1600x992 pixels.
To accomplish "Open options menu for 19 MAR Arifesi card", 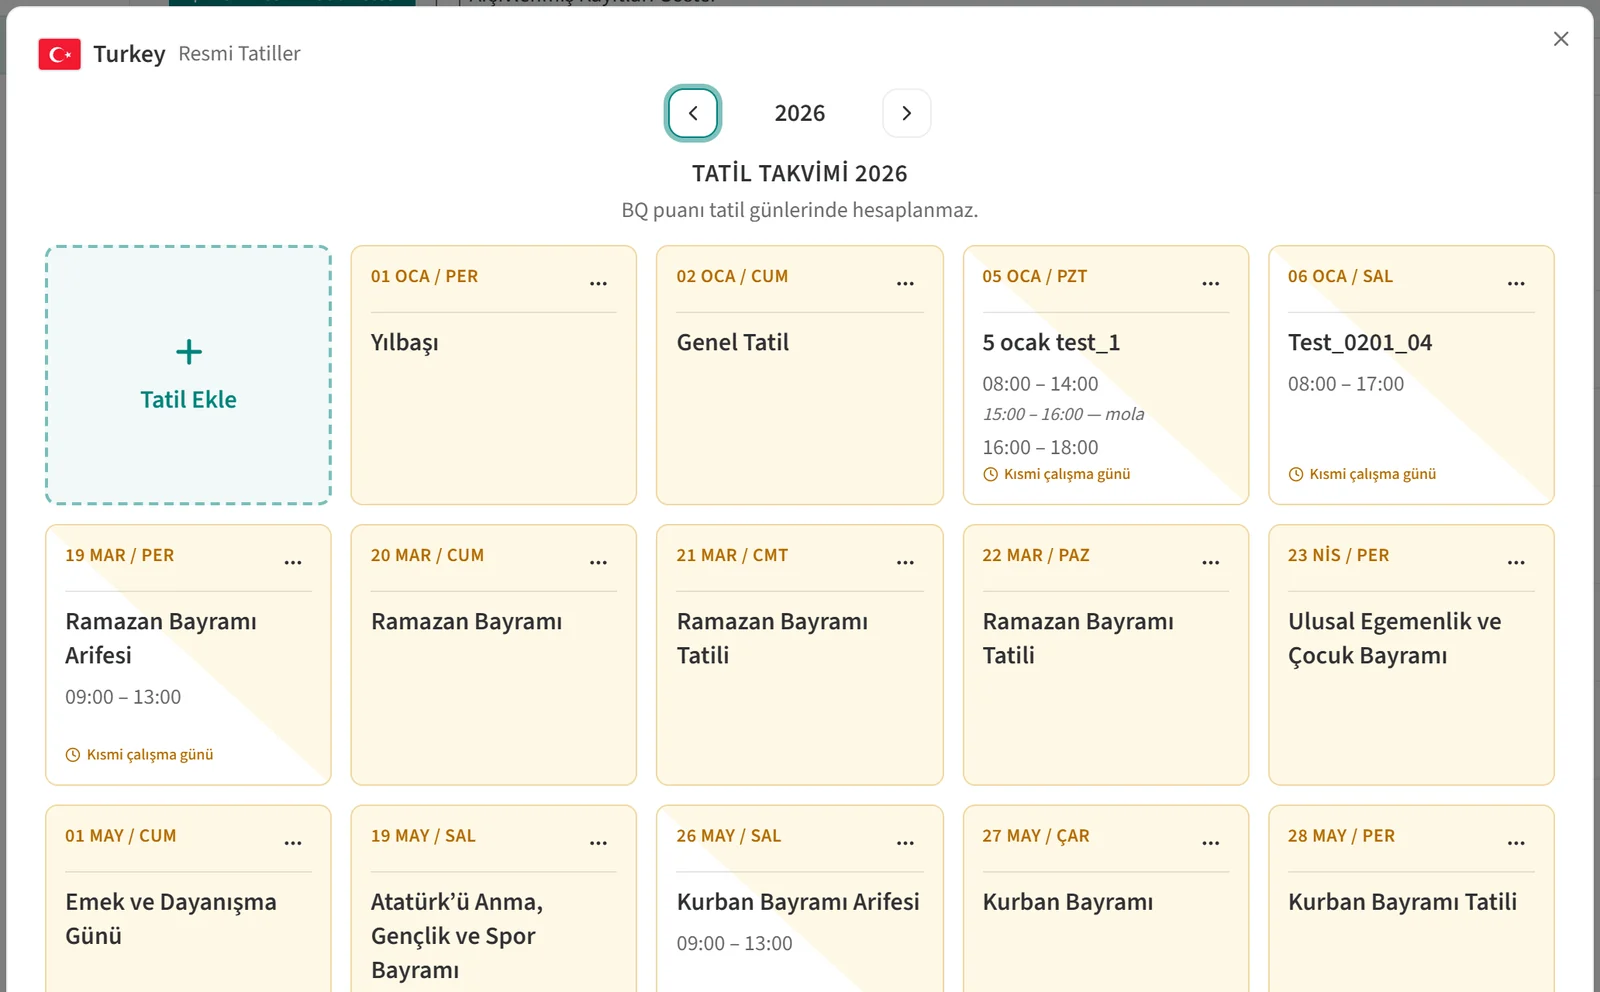I will (293, 562).
